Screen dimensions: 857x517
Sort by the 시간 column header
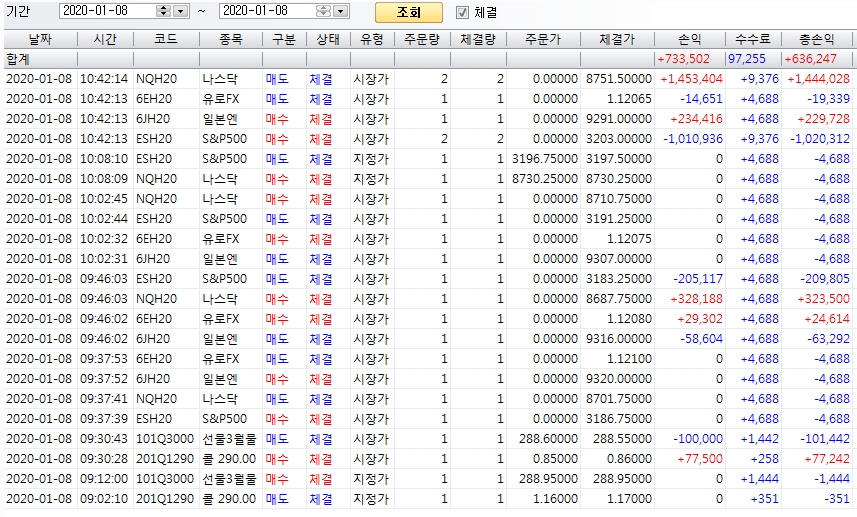[x=105, y=39]
